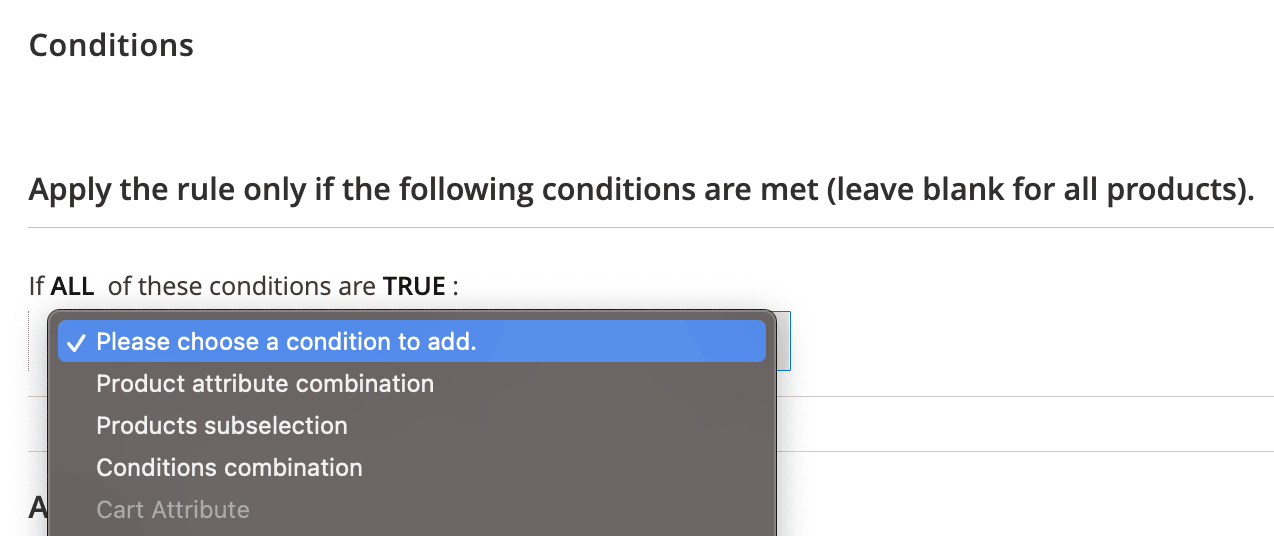
Task: Pick "Conditions combination" in dropdown list
Action: [x=229, y=468]
